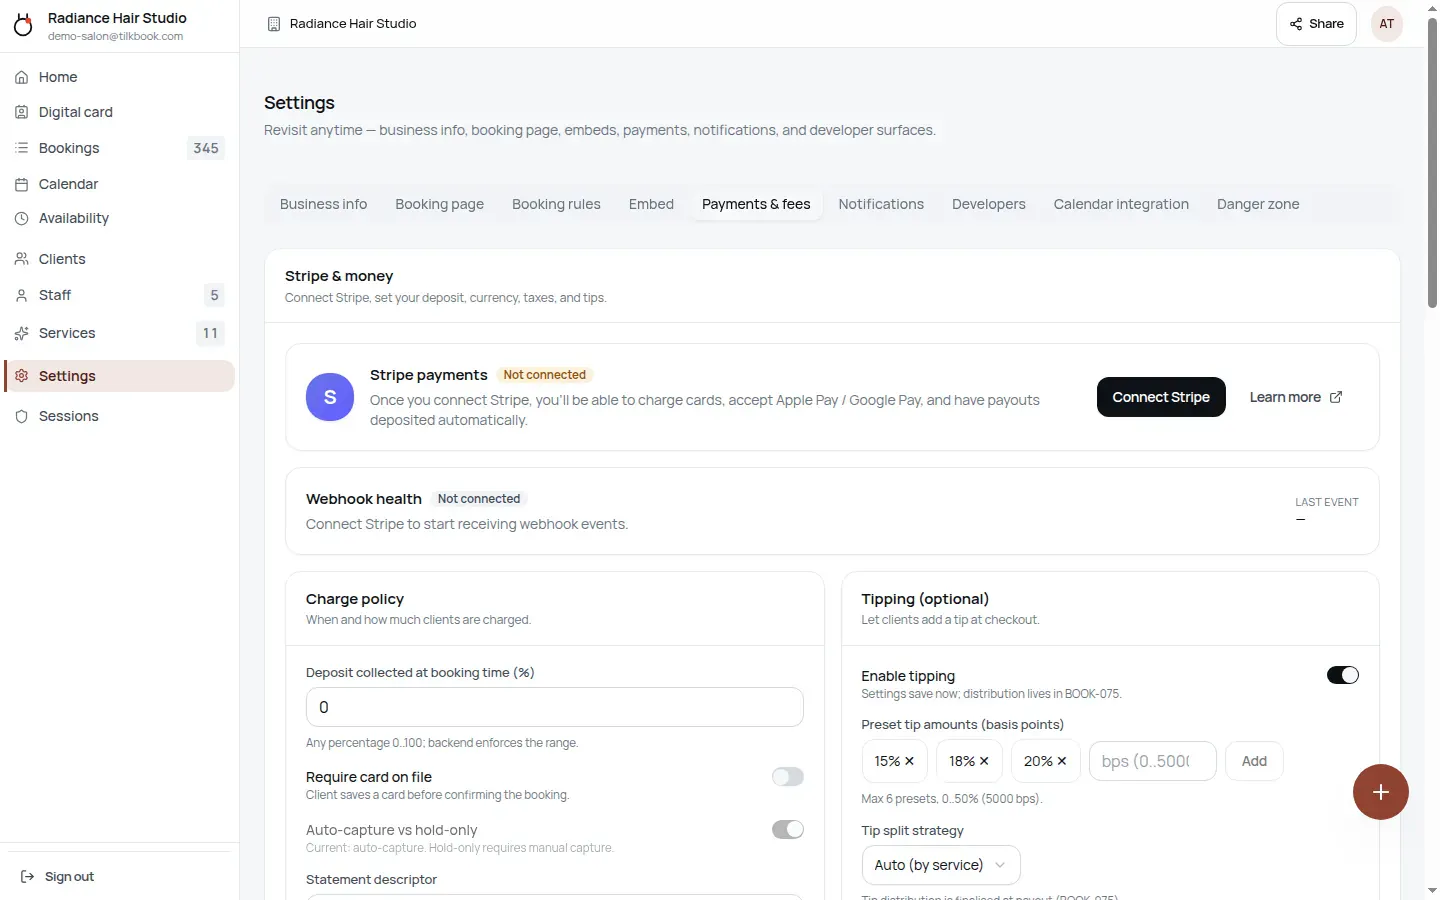
Task: Click the 'Statement descriptor' label
Action: pyautogui.click(x=371, y=880)
